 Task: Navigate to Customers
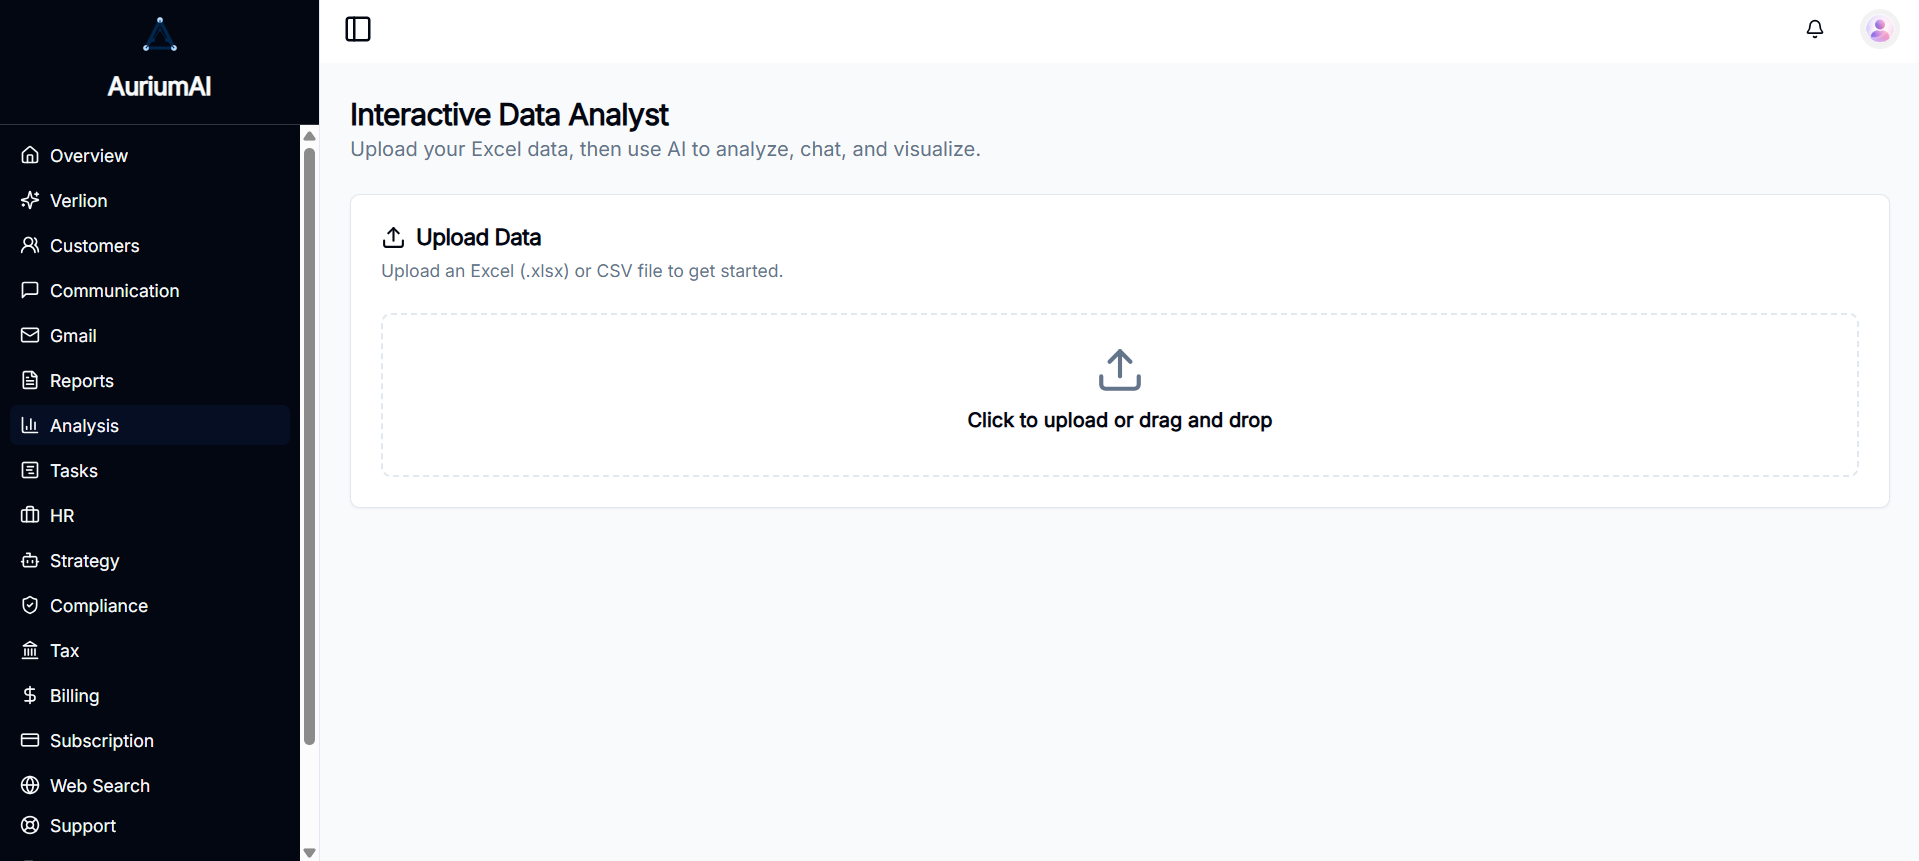pos(94,245)
